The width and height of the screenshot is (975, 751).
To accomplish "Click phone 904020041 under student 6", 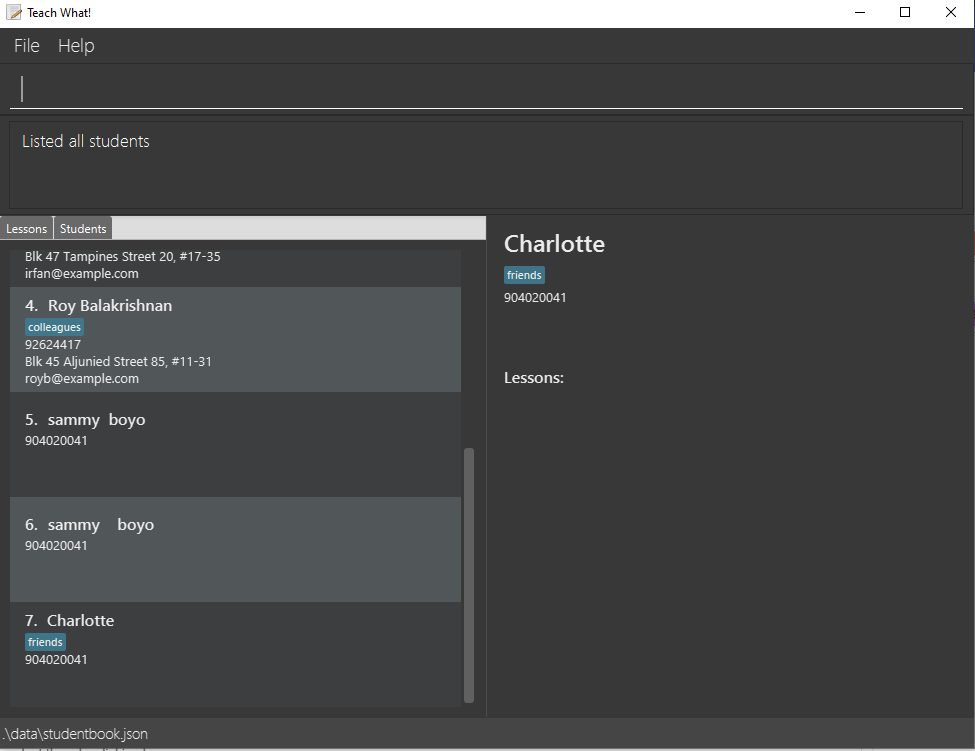I will point(56,545).
